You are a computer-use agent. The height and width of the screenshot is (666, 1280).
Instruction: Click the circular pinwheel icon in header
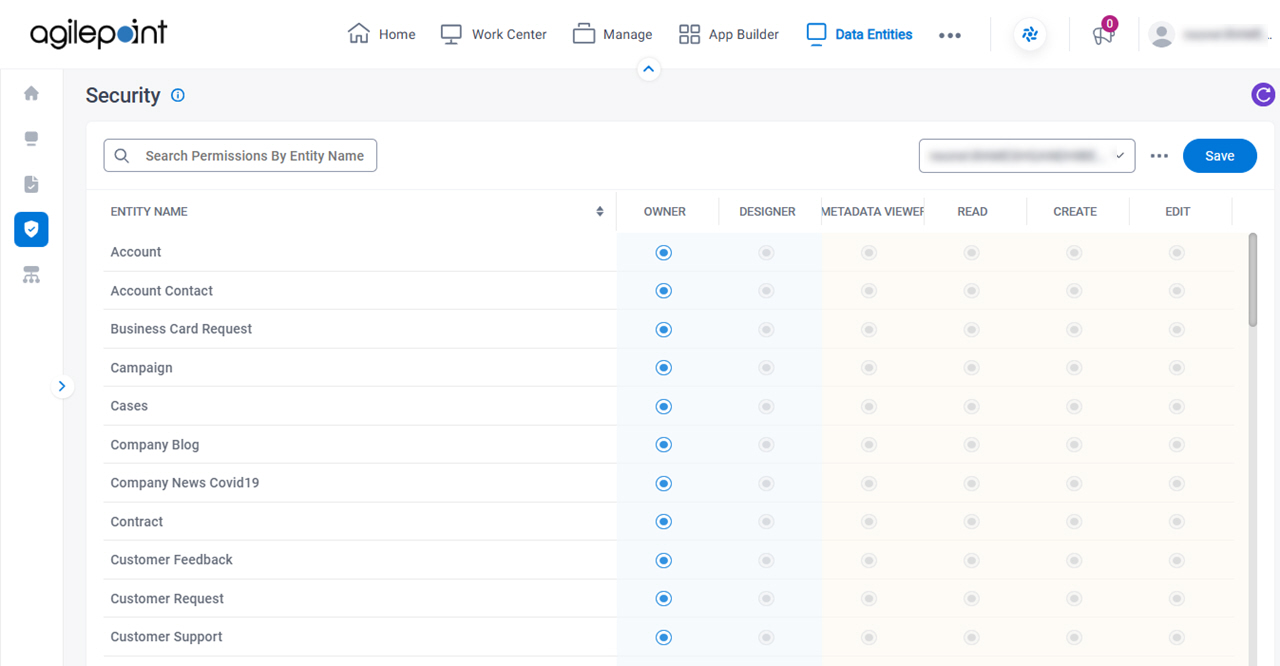1030,35
